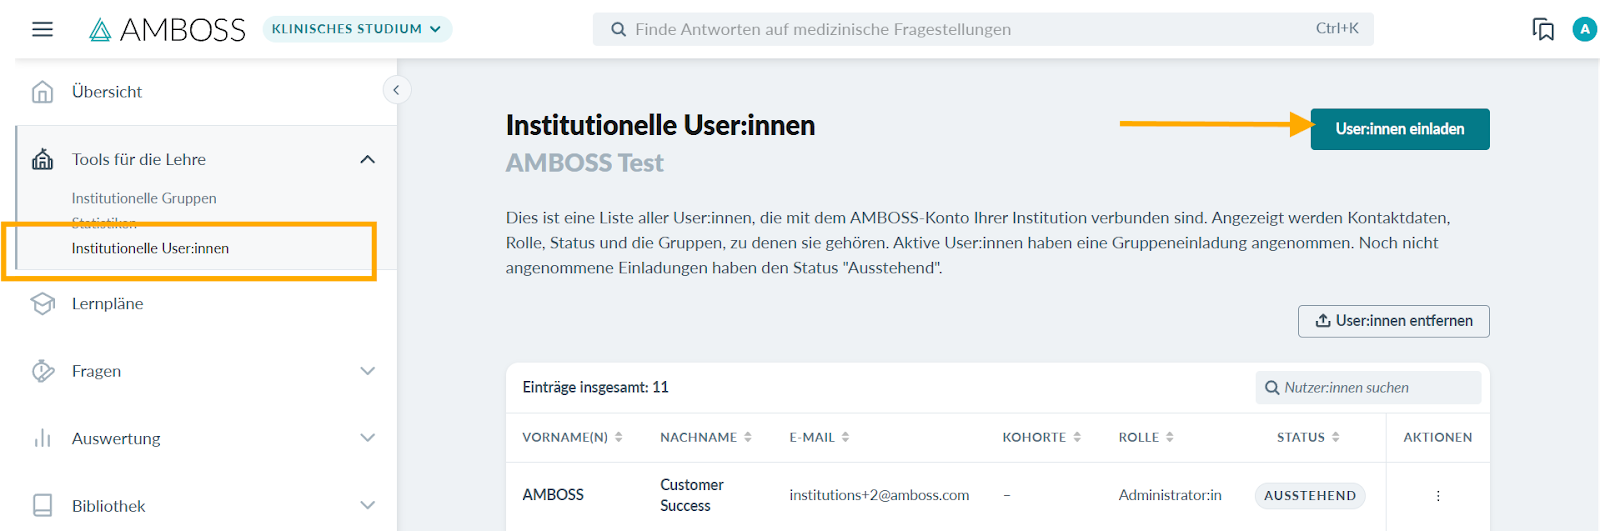Image resolution: width=1600 pixels, height=531 pixels.
Task: Click email institutions+2@amboss.com
Action: click(x=879, y=495)
